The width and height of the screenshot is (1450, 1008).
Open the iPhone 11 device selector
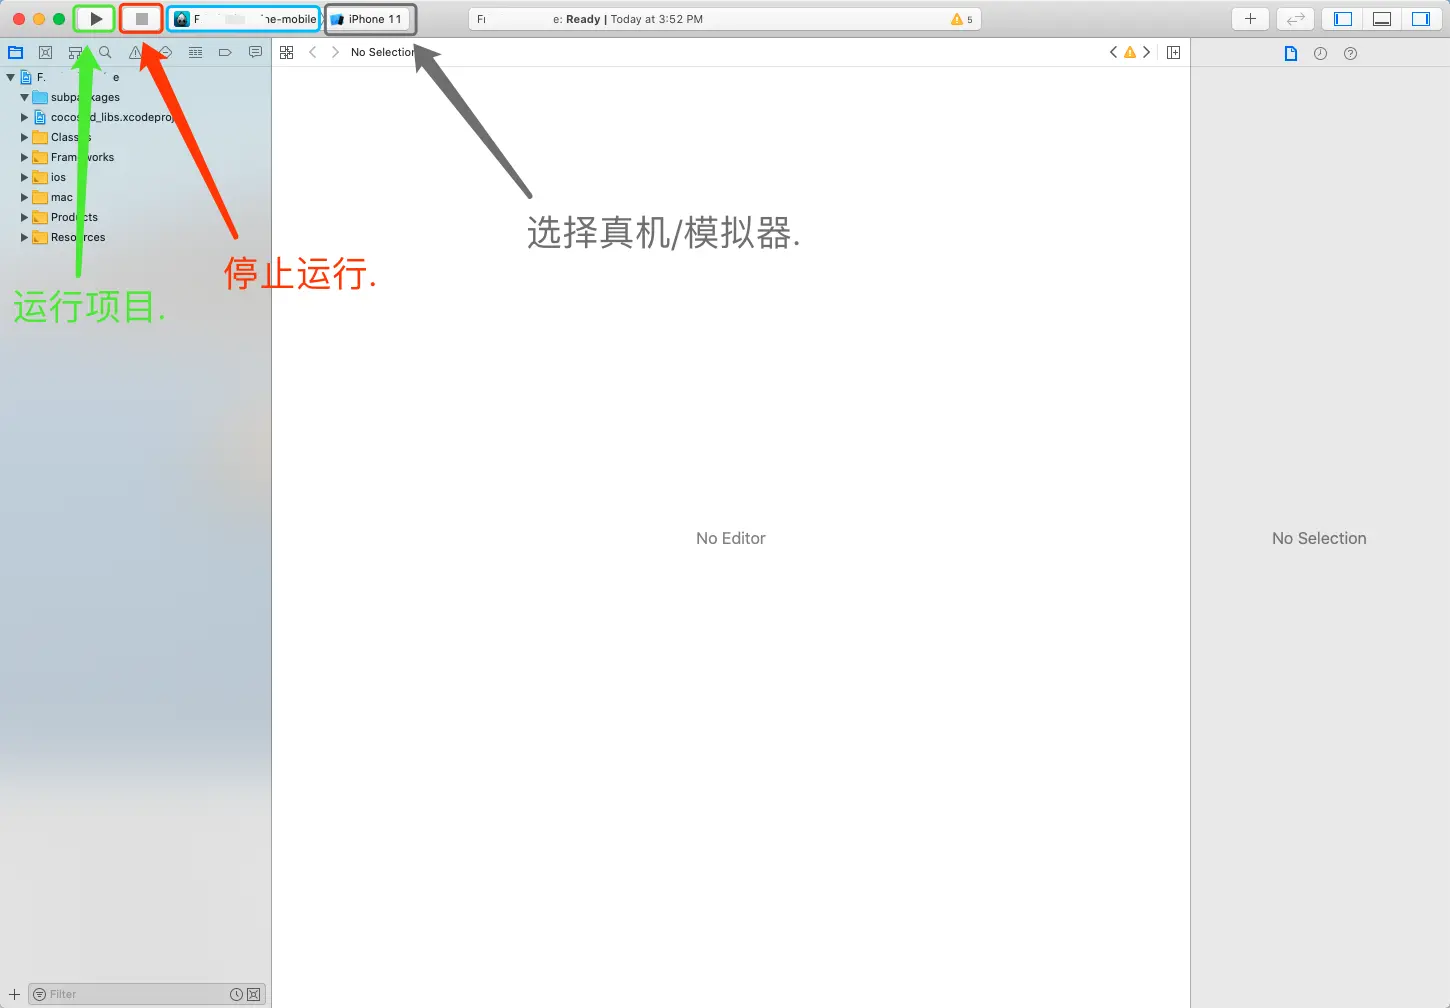[370, 18]
